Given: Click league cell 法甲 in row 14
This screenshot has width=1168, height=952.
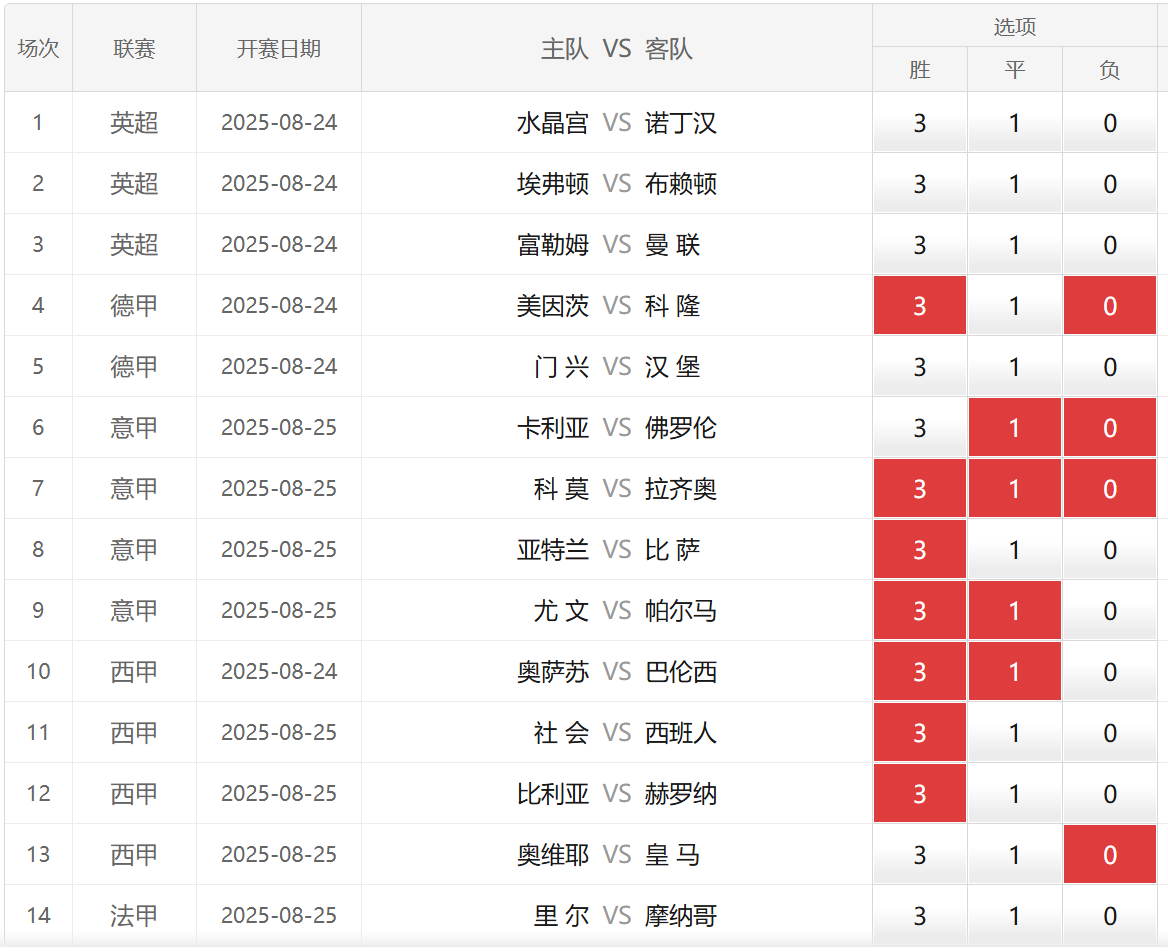Looking at the screenshot, I should [x=135, y=915].
